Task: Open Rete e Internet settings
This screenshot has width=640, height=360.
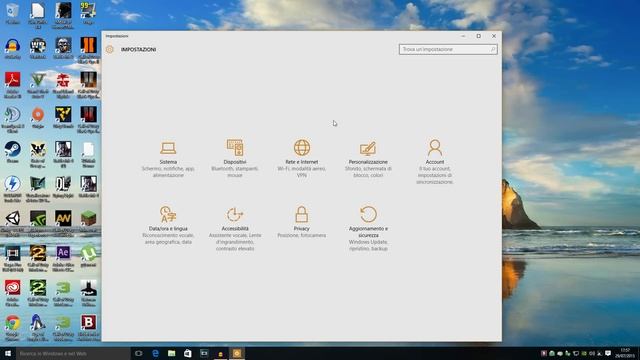Action: point(302,159)
